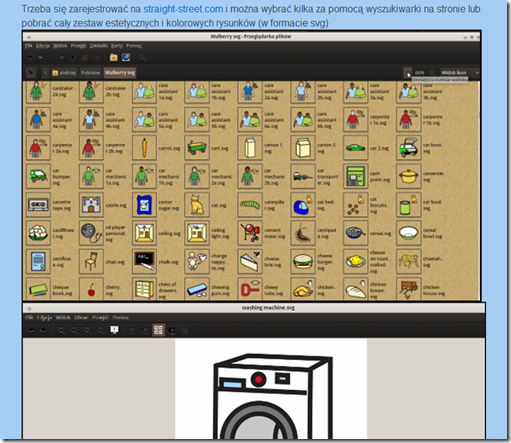Select the cassette tape.svg file icon
511x443 pixels.
pos(38,205)
